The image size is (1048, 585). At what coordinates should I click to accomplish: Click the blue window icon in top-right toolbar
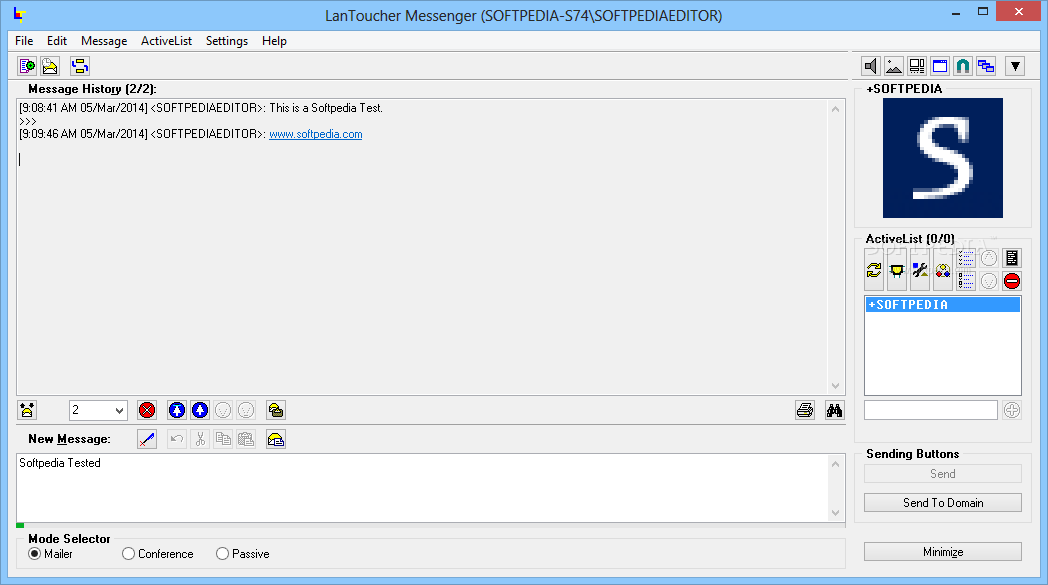coord(940,66)
